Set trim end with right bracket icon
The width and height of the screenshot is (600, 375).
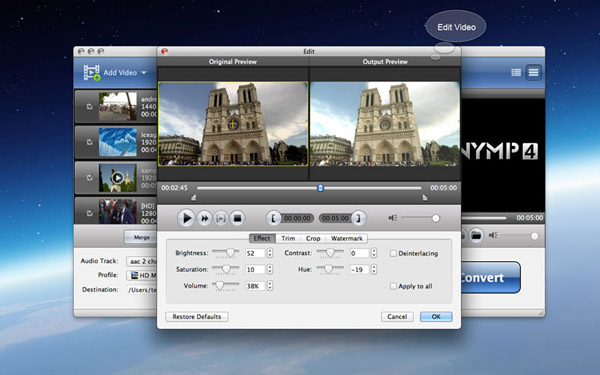click(359, 218)
